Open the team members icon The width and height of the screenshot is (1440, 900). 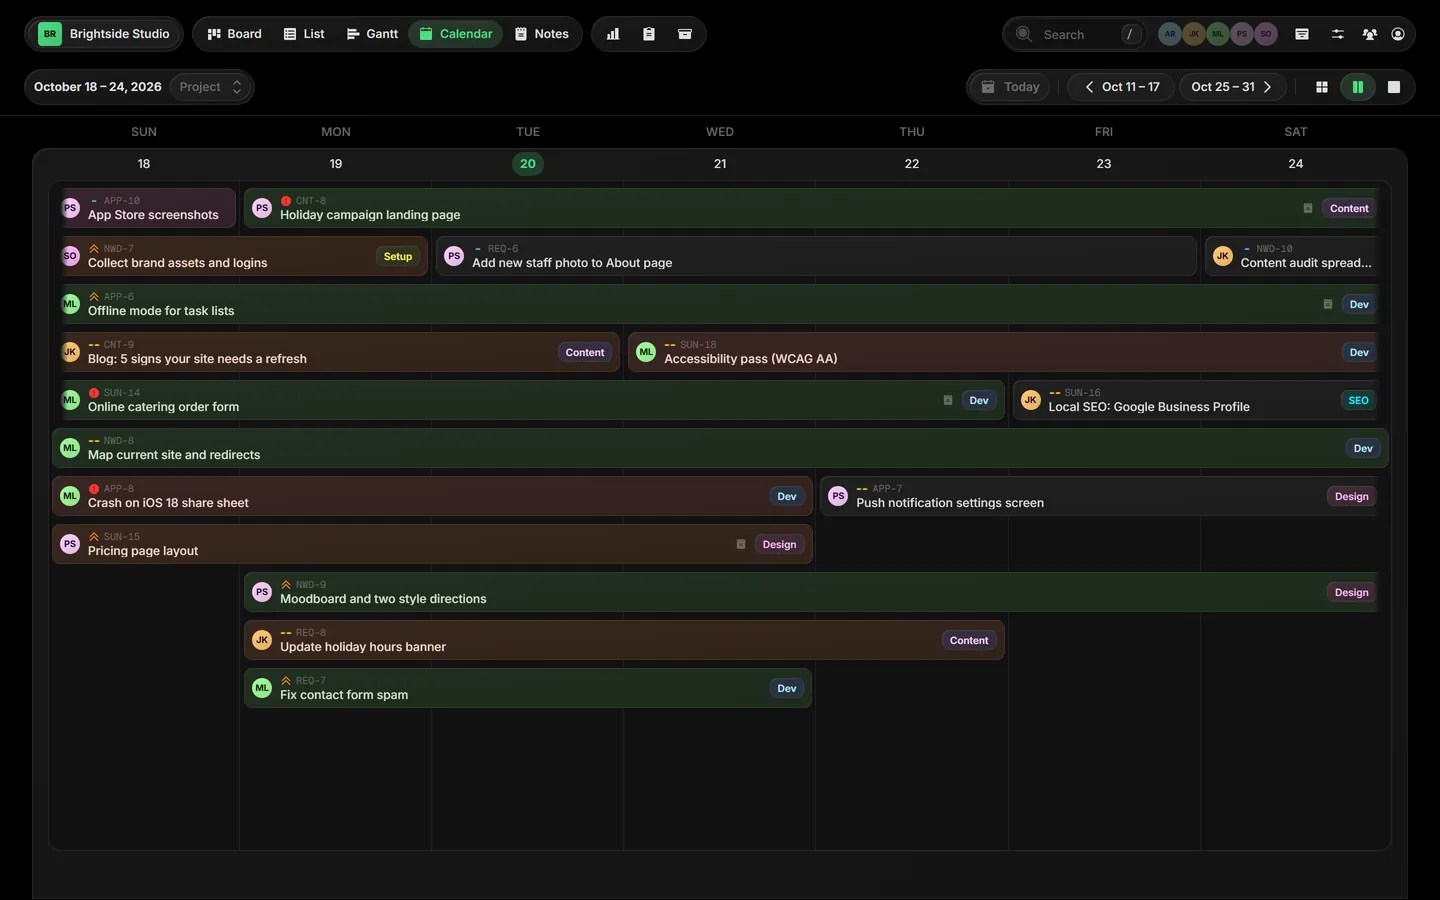point(1370,34)
